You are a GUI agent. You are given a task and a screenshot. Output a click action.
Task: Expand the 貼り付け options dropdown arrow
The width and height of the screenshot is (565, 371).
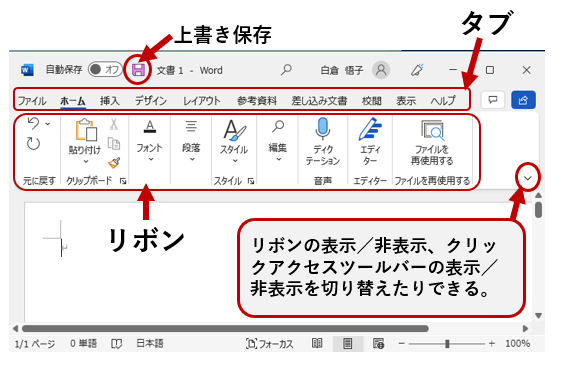[85, 161]
